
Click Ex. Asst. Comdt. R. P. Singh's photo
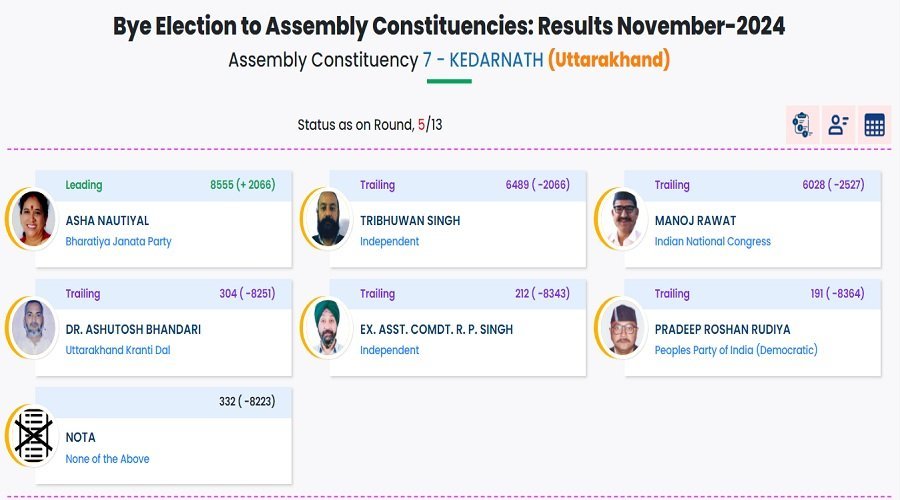(x=328, y=327)
